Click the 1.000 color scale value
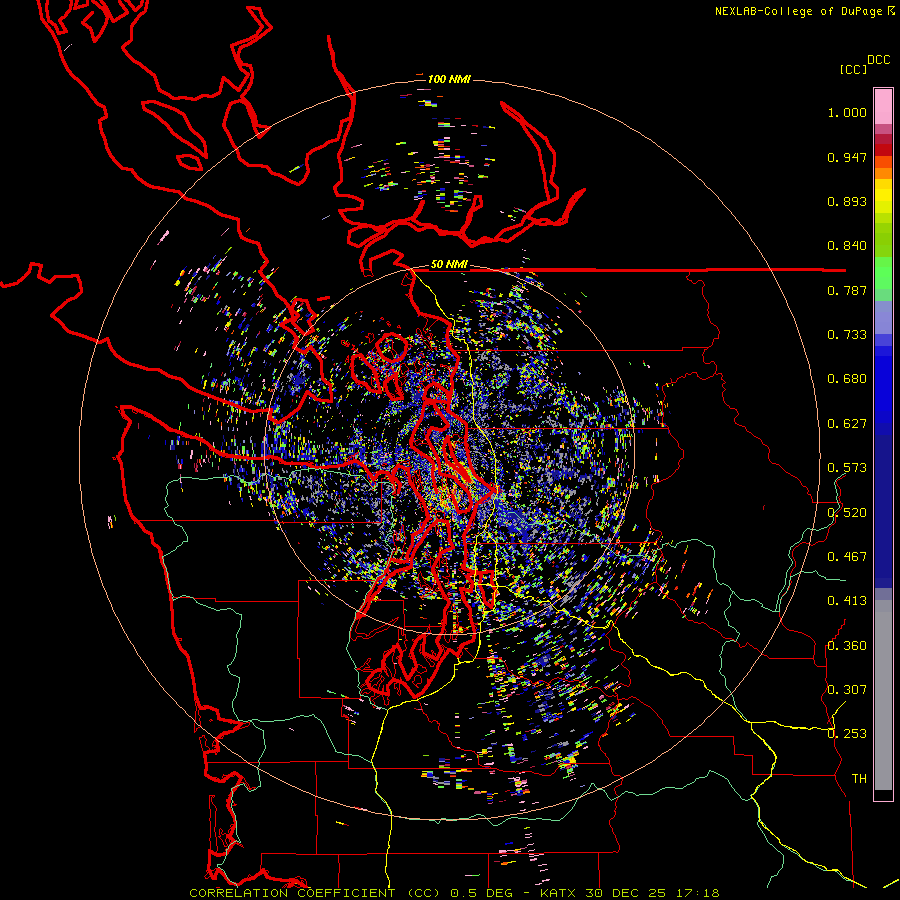The image size is (900, 900). point(847,112)
